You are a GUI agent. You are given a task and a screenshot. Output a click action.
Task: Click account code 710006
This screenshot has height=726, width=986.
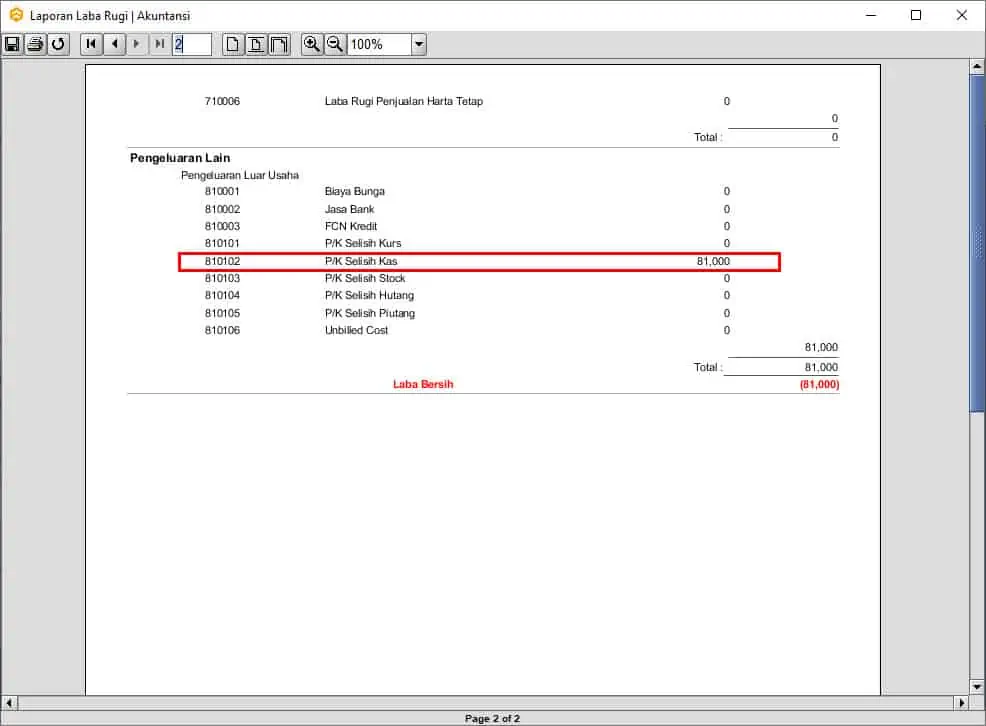[x=222, y=101]
